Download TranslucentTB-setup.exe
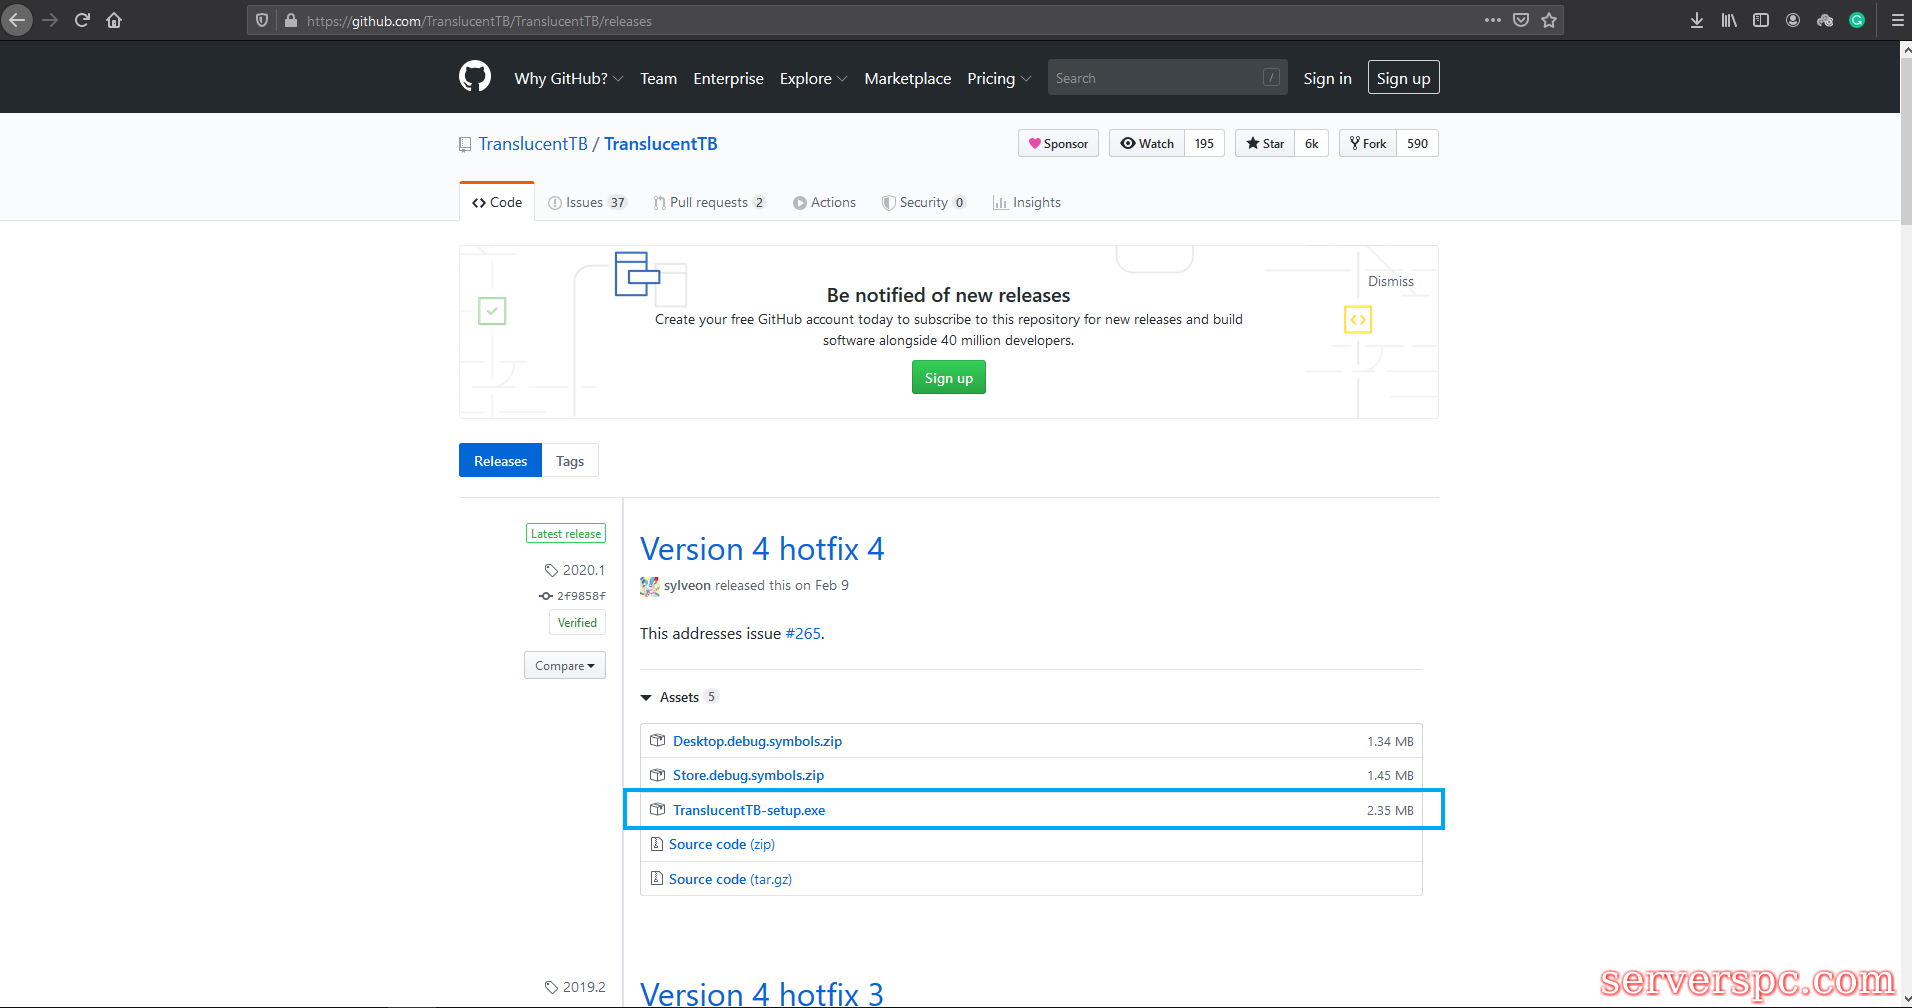1912x1008 pixels. coord(748,810)
